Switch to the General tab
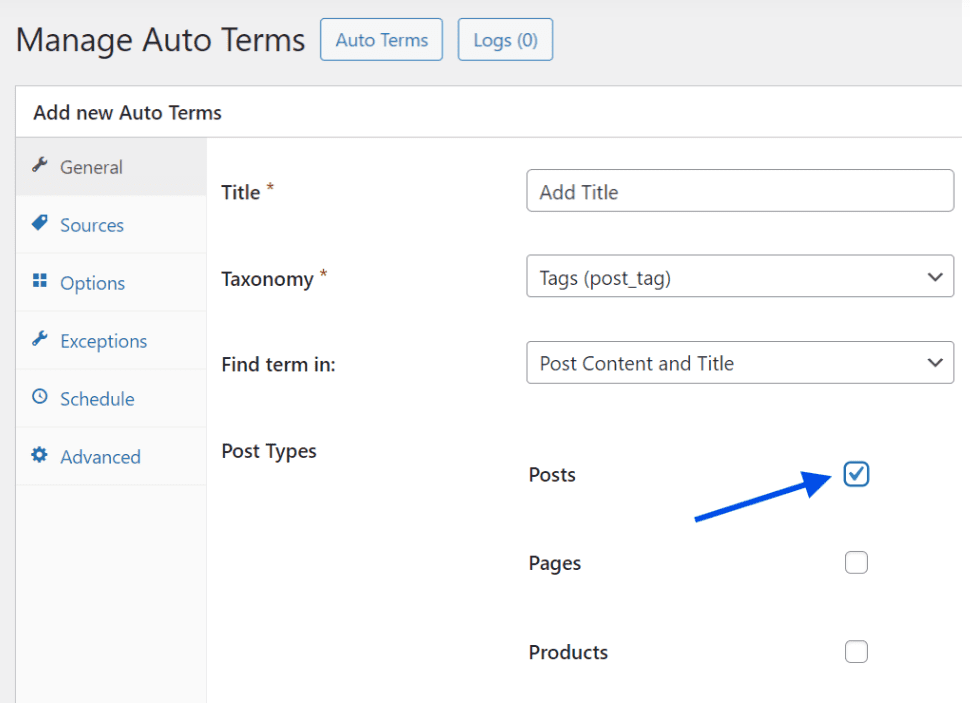The width and height of the screenshot is (970, 703). click(111, 167)
